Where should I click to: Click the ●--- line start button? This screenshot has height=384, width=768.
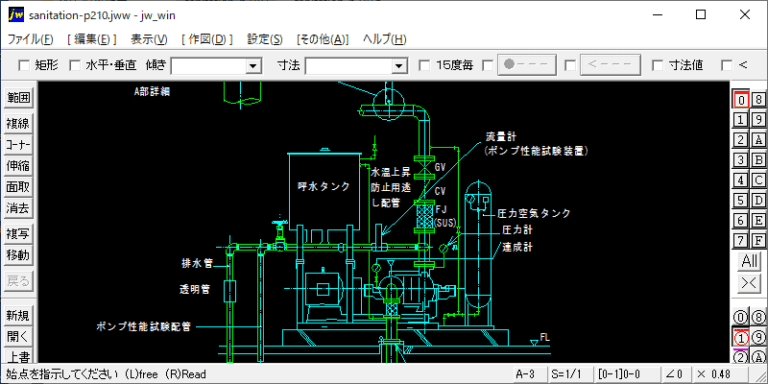528,65
